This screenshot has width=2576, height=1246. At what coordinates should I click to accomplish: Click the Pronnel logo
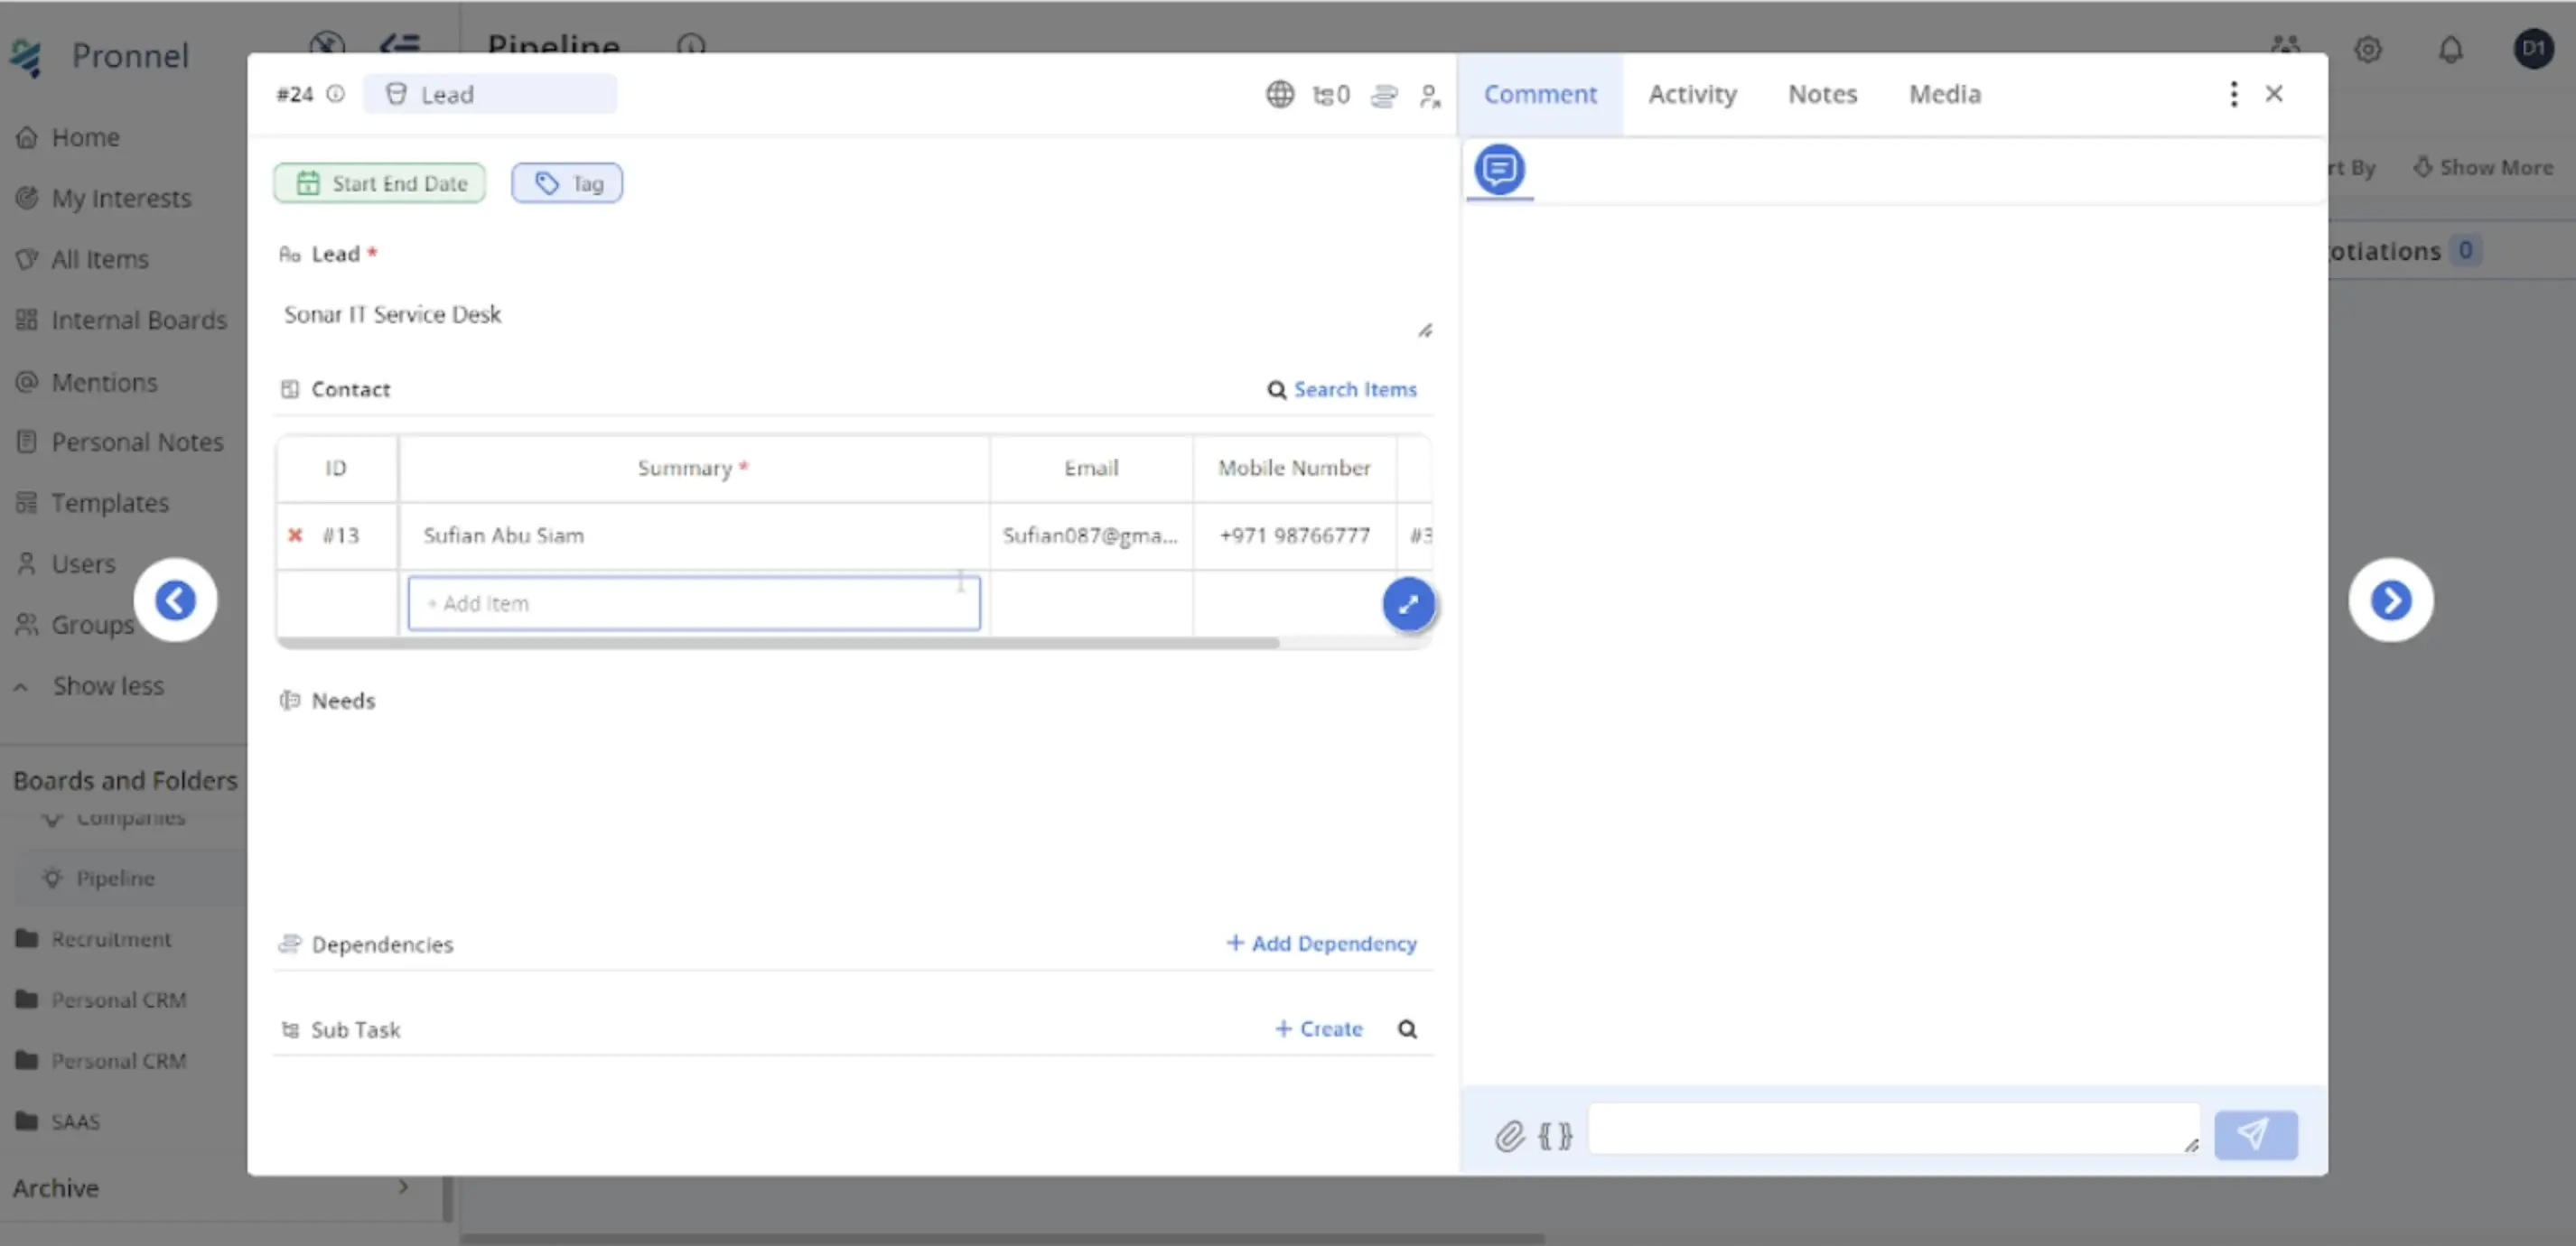[100, 56]
